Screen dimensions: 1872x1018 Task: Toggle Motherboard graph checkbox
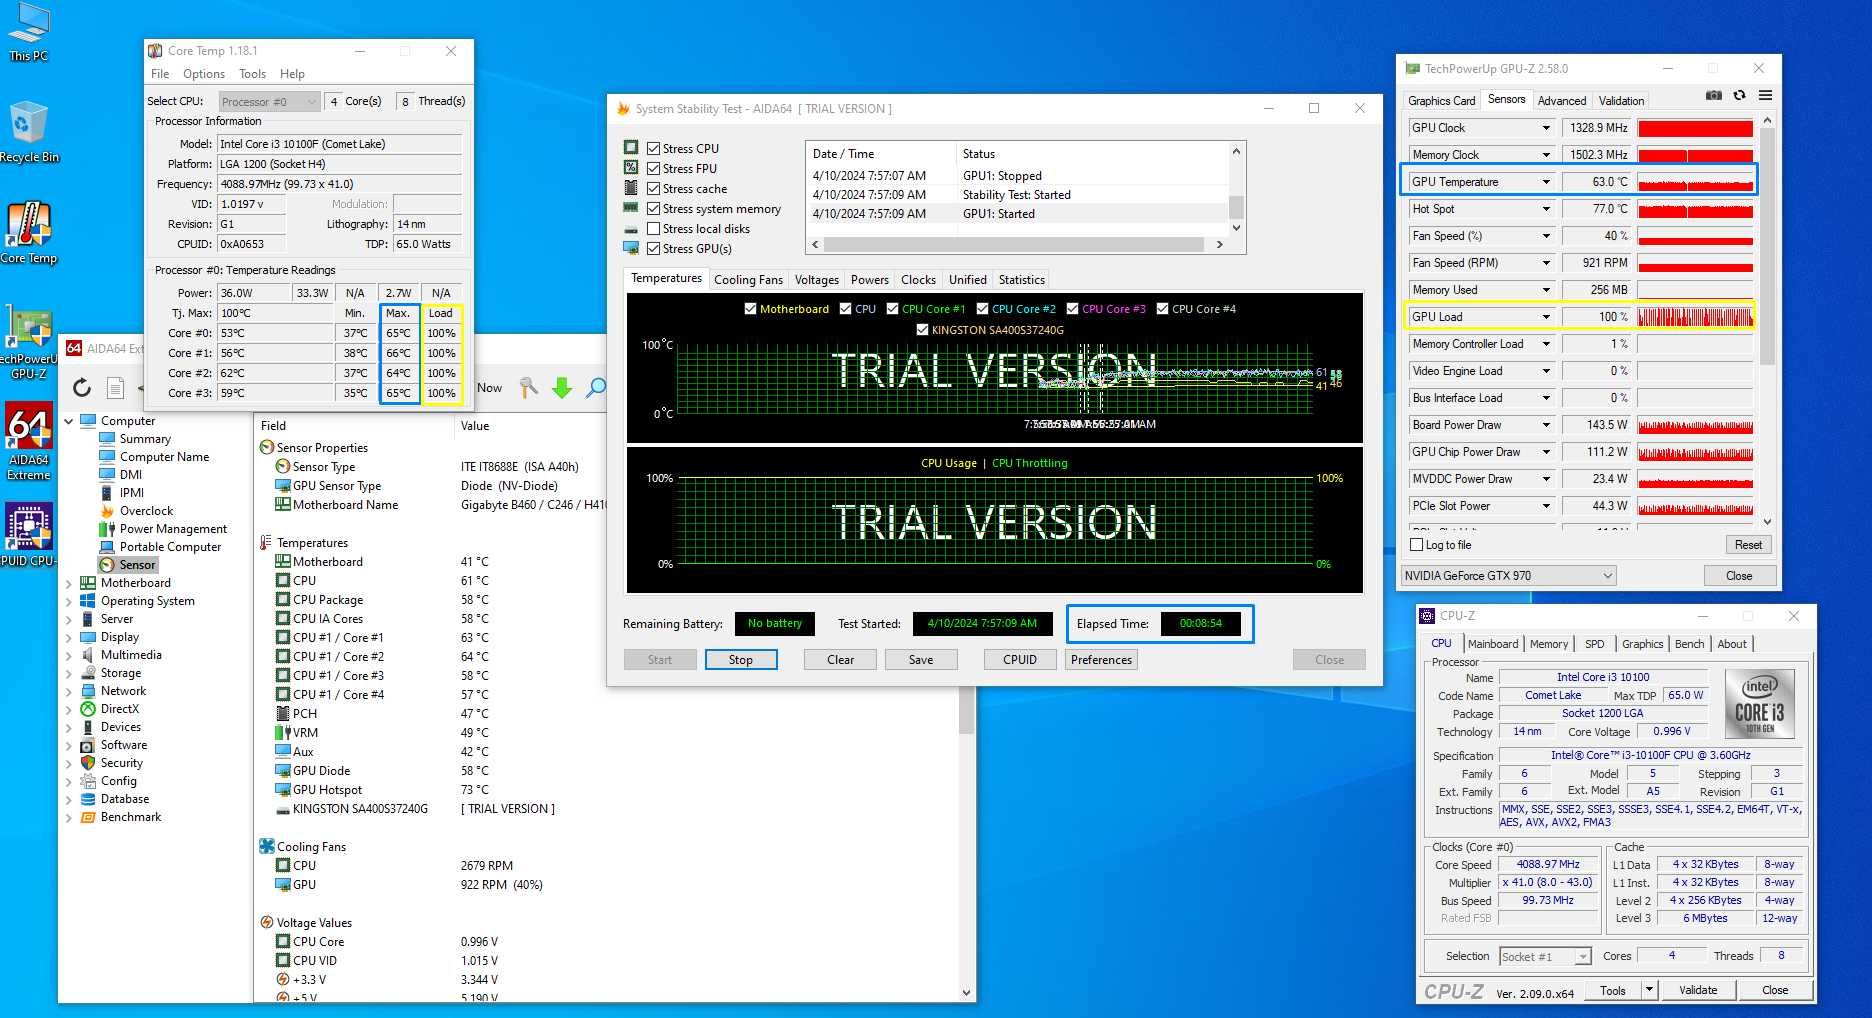pos(750,309)
